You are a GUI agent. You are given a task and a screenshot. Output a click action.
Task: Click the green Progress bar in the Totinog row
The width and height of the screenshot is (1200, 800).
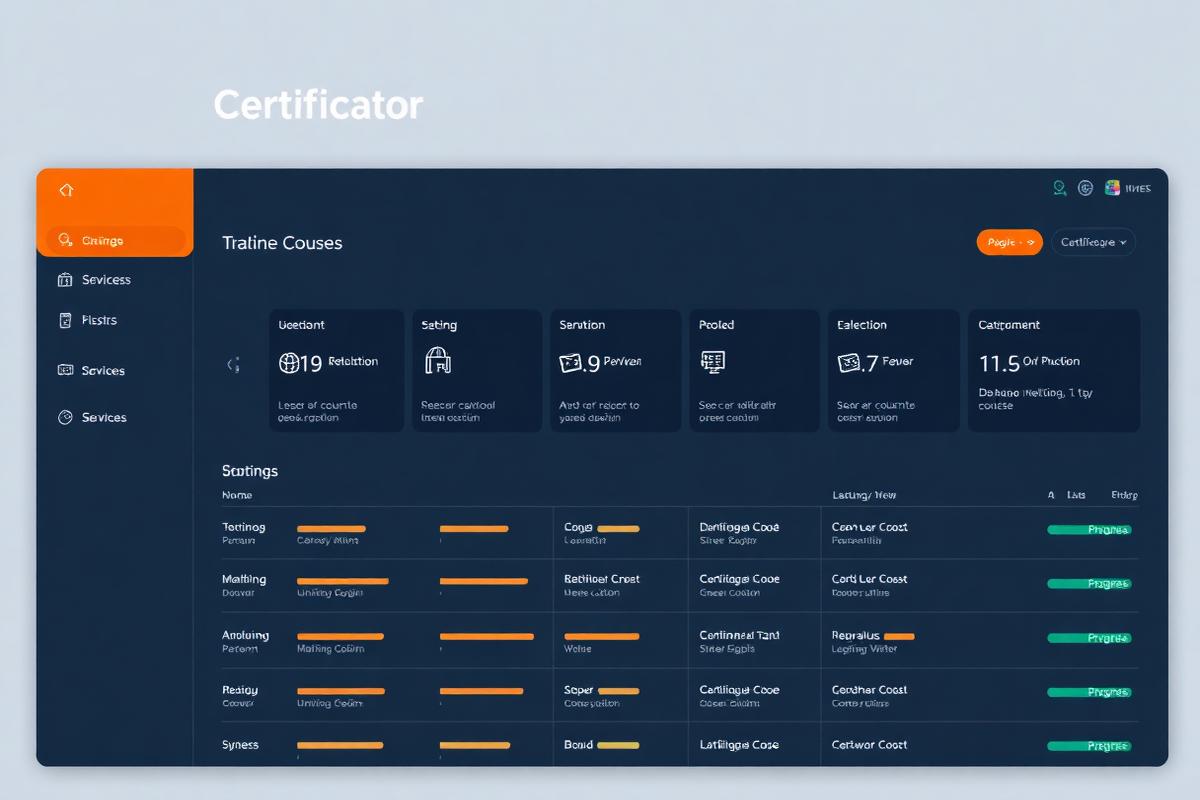click(1089, 530)
